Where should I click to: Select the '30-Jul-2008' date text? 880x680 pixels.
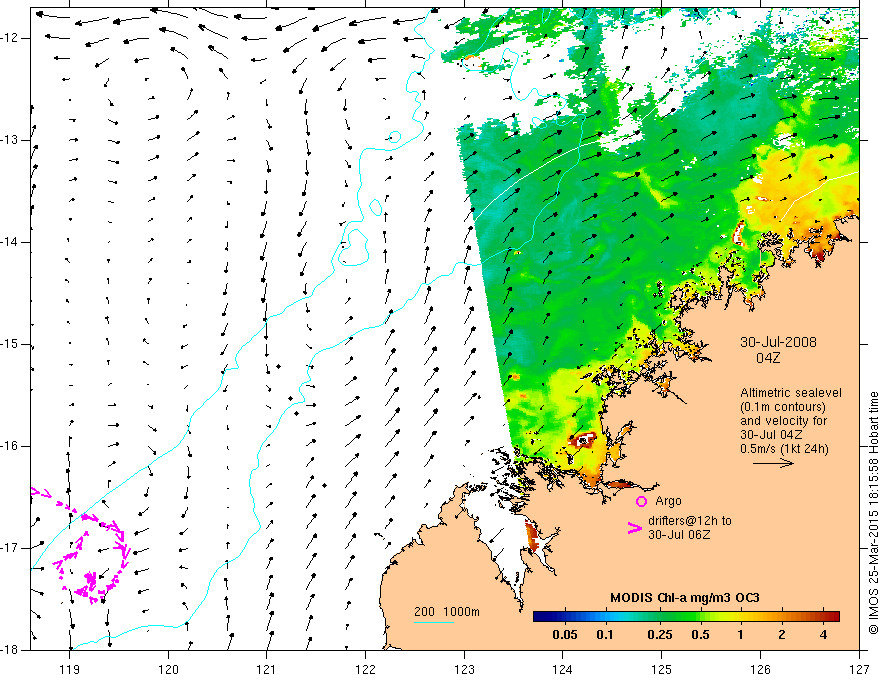778,342
